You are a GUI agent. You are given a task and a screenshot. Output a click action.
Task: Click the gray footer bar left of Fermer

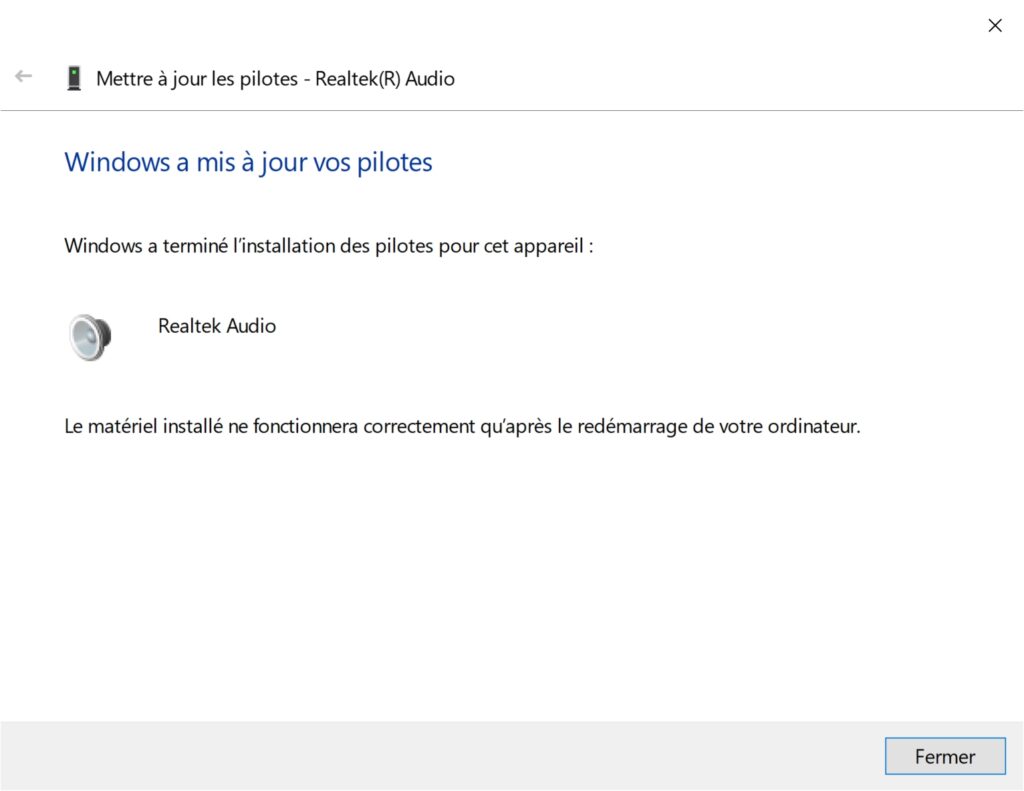443,756
